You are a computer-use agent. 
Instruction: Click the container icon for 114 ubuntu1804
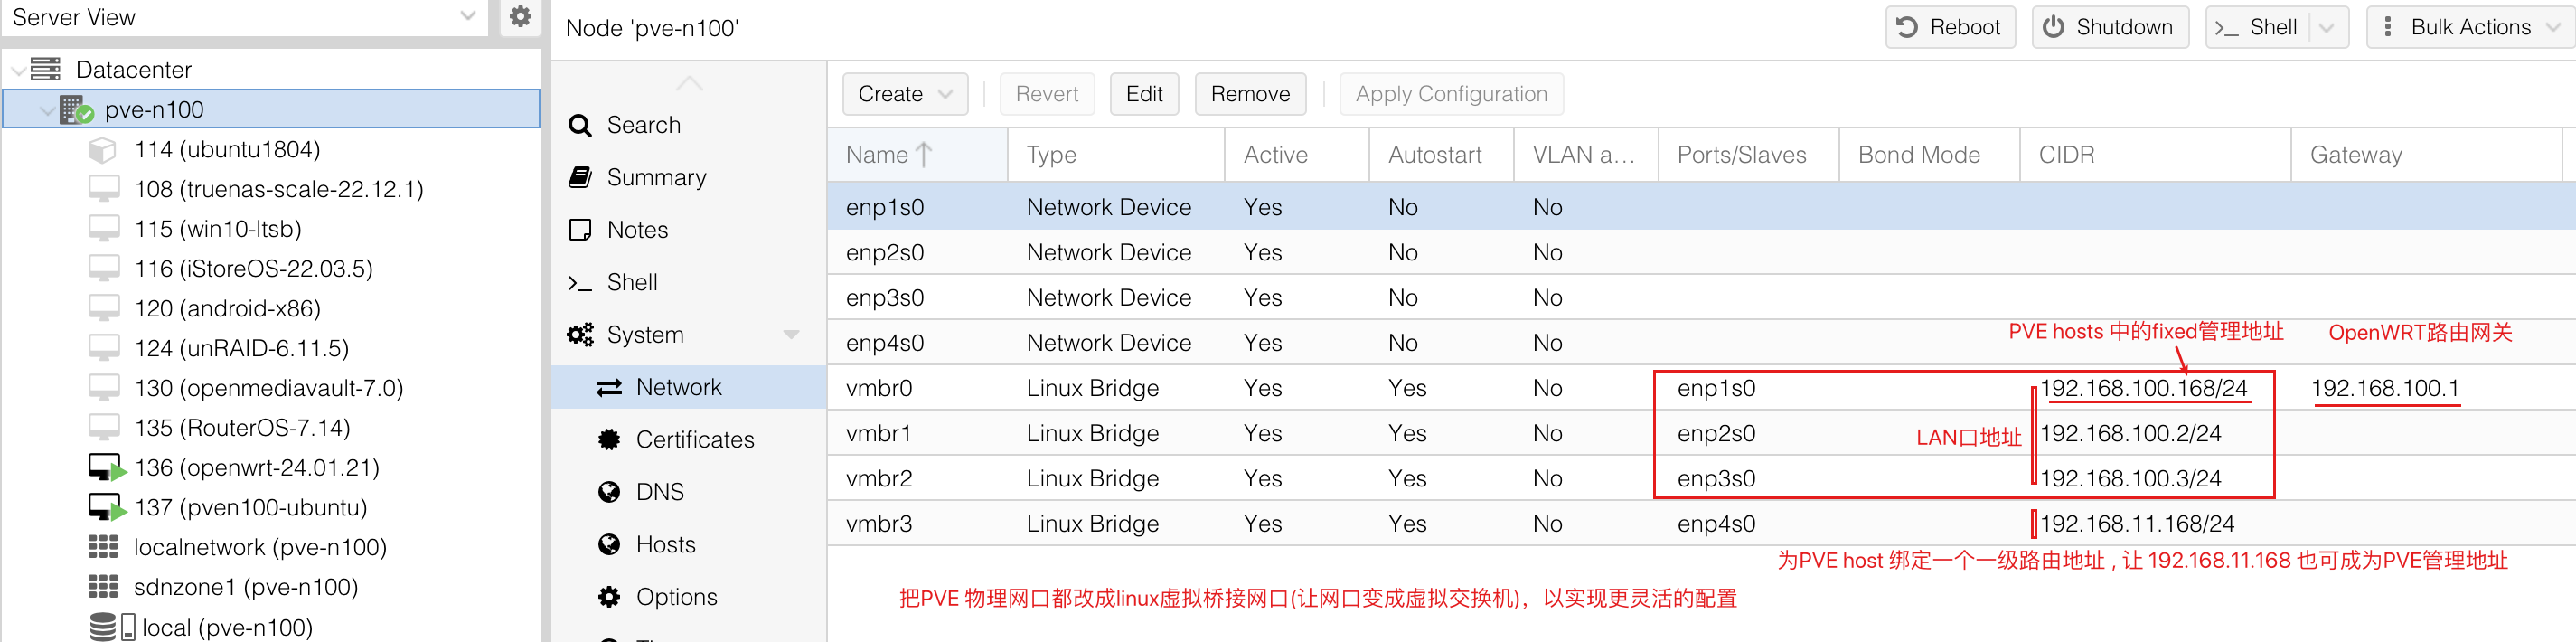(102, 150)
